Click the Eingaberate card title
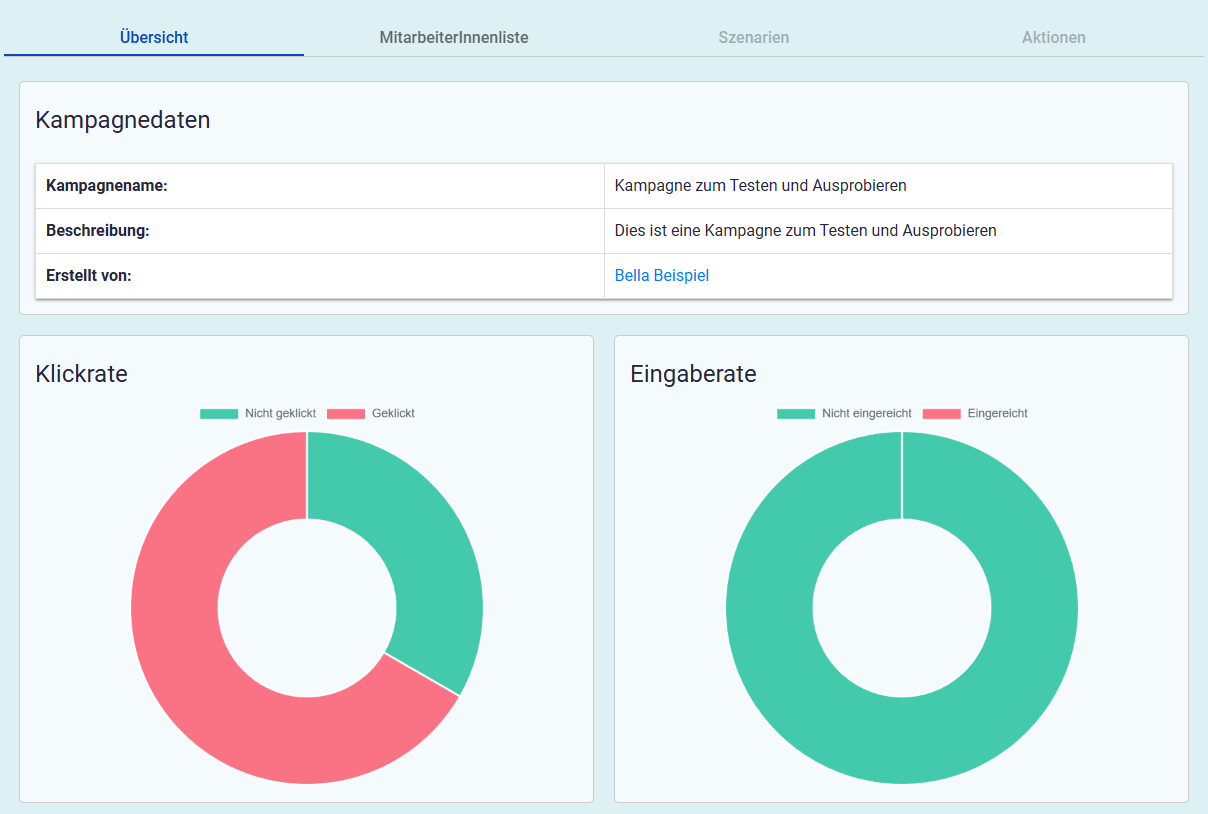This screenshot has width=1208, height=814. 693,374
